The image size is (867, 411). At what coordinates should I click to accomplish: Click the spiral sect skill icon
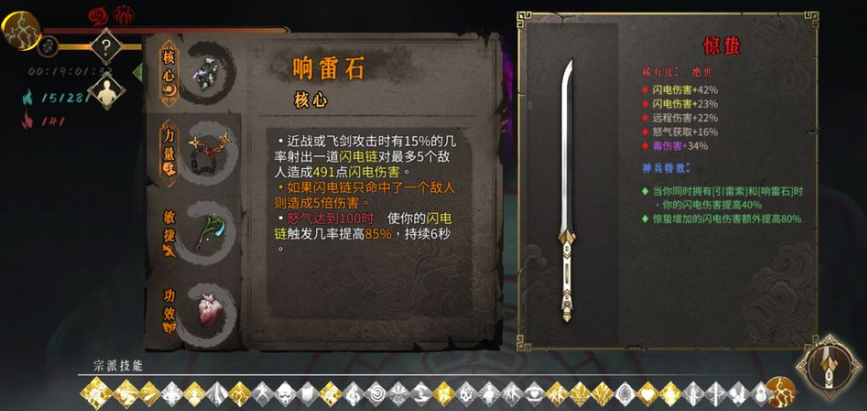[x=375, y=394]
